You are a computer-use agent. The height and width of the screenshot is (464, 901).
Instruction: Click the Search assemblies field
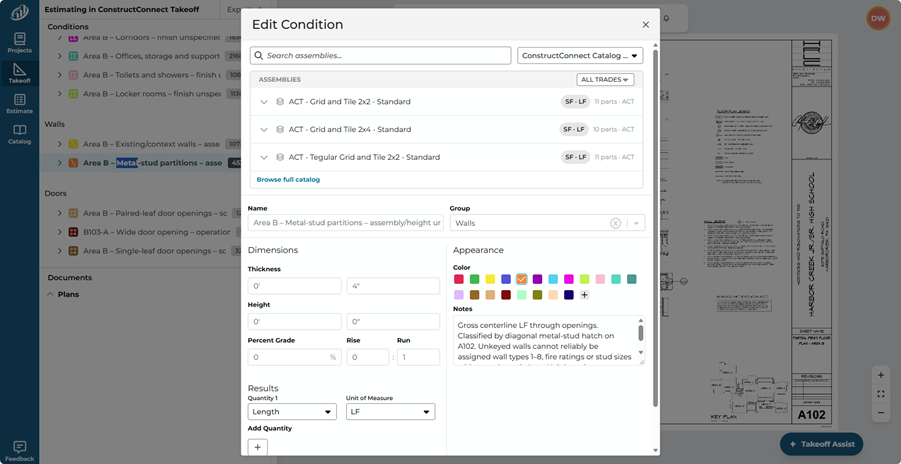pos(380,56)
